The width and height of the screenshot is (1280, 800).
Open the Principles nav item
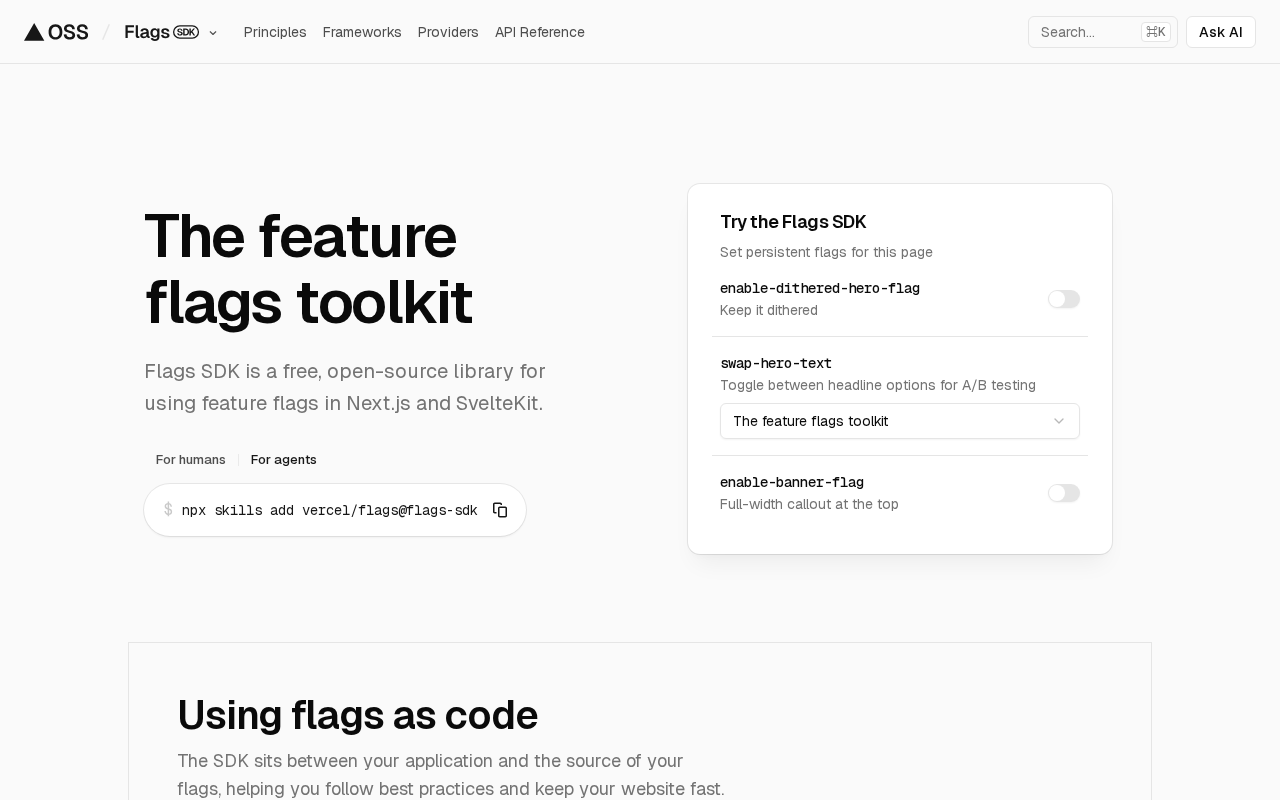(x=275, y=32)
